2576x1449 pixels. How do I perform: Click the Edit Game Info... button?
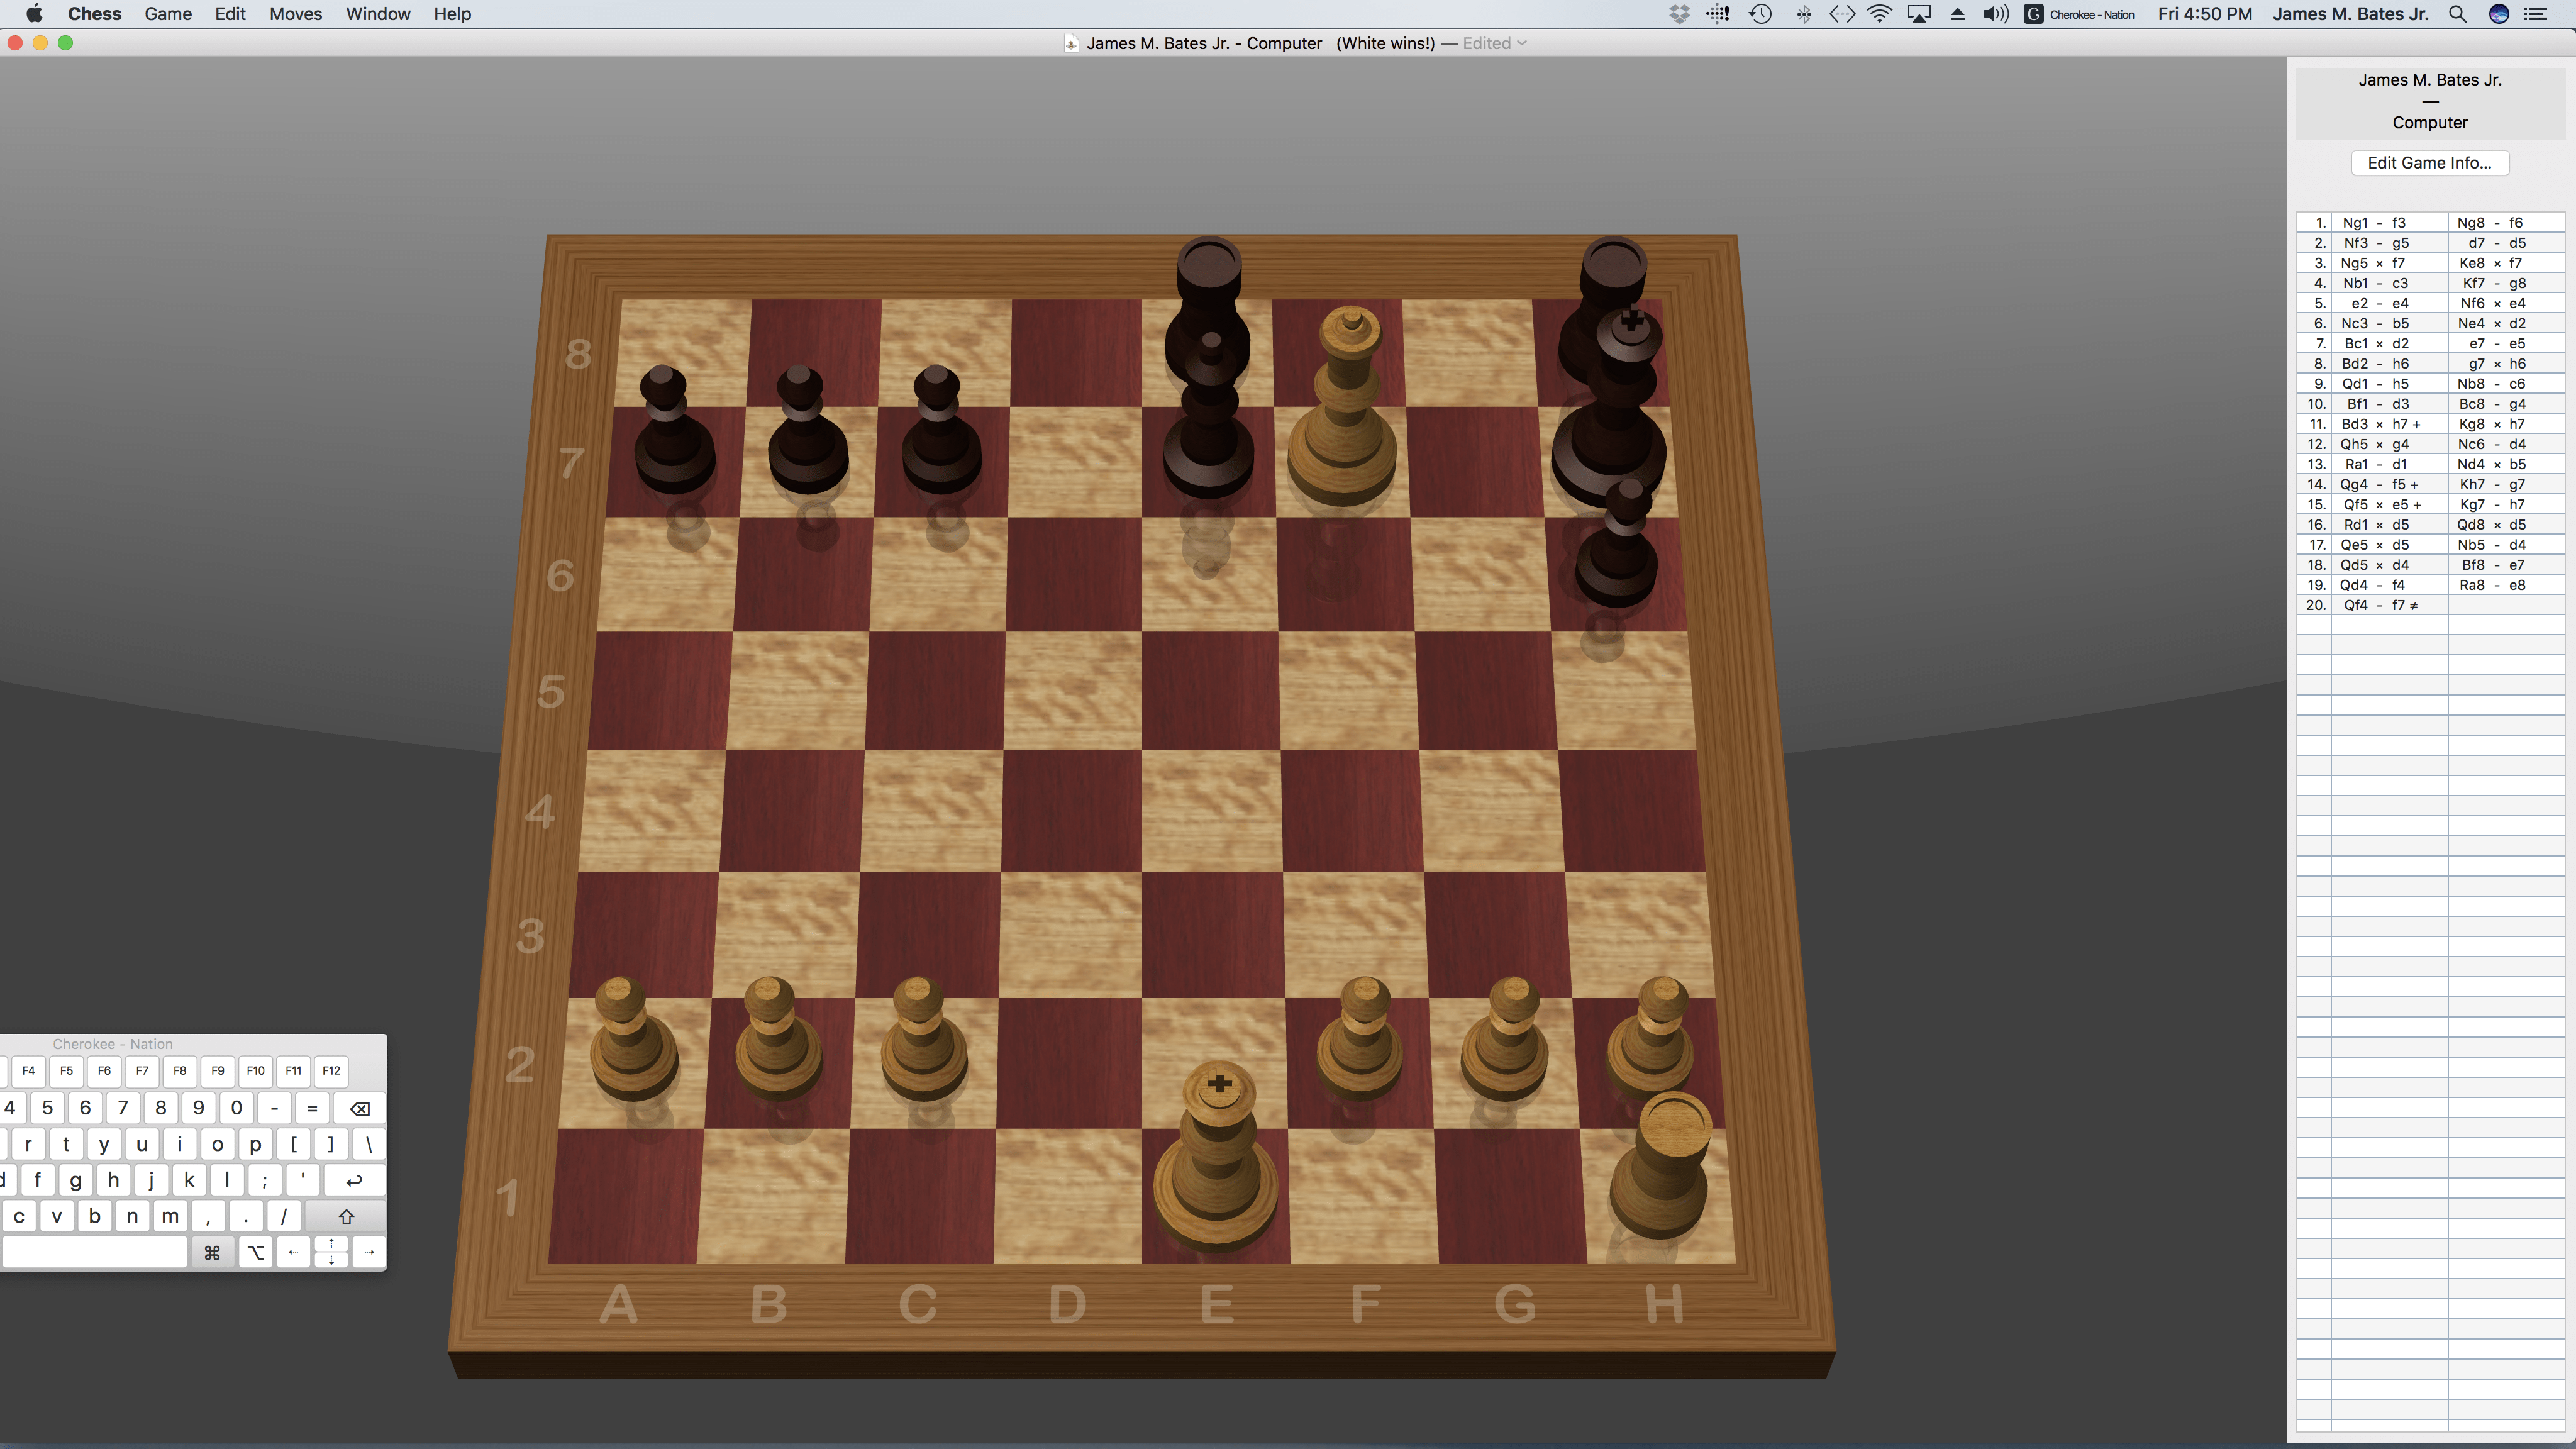click(x=2429, y=163)
